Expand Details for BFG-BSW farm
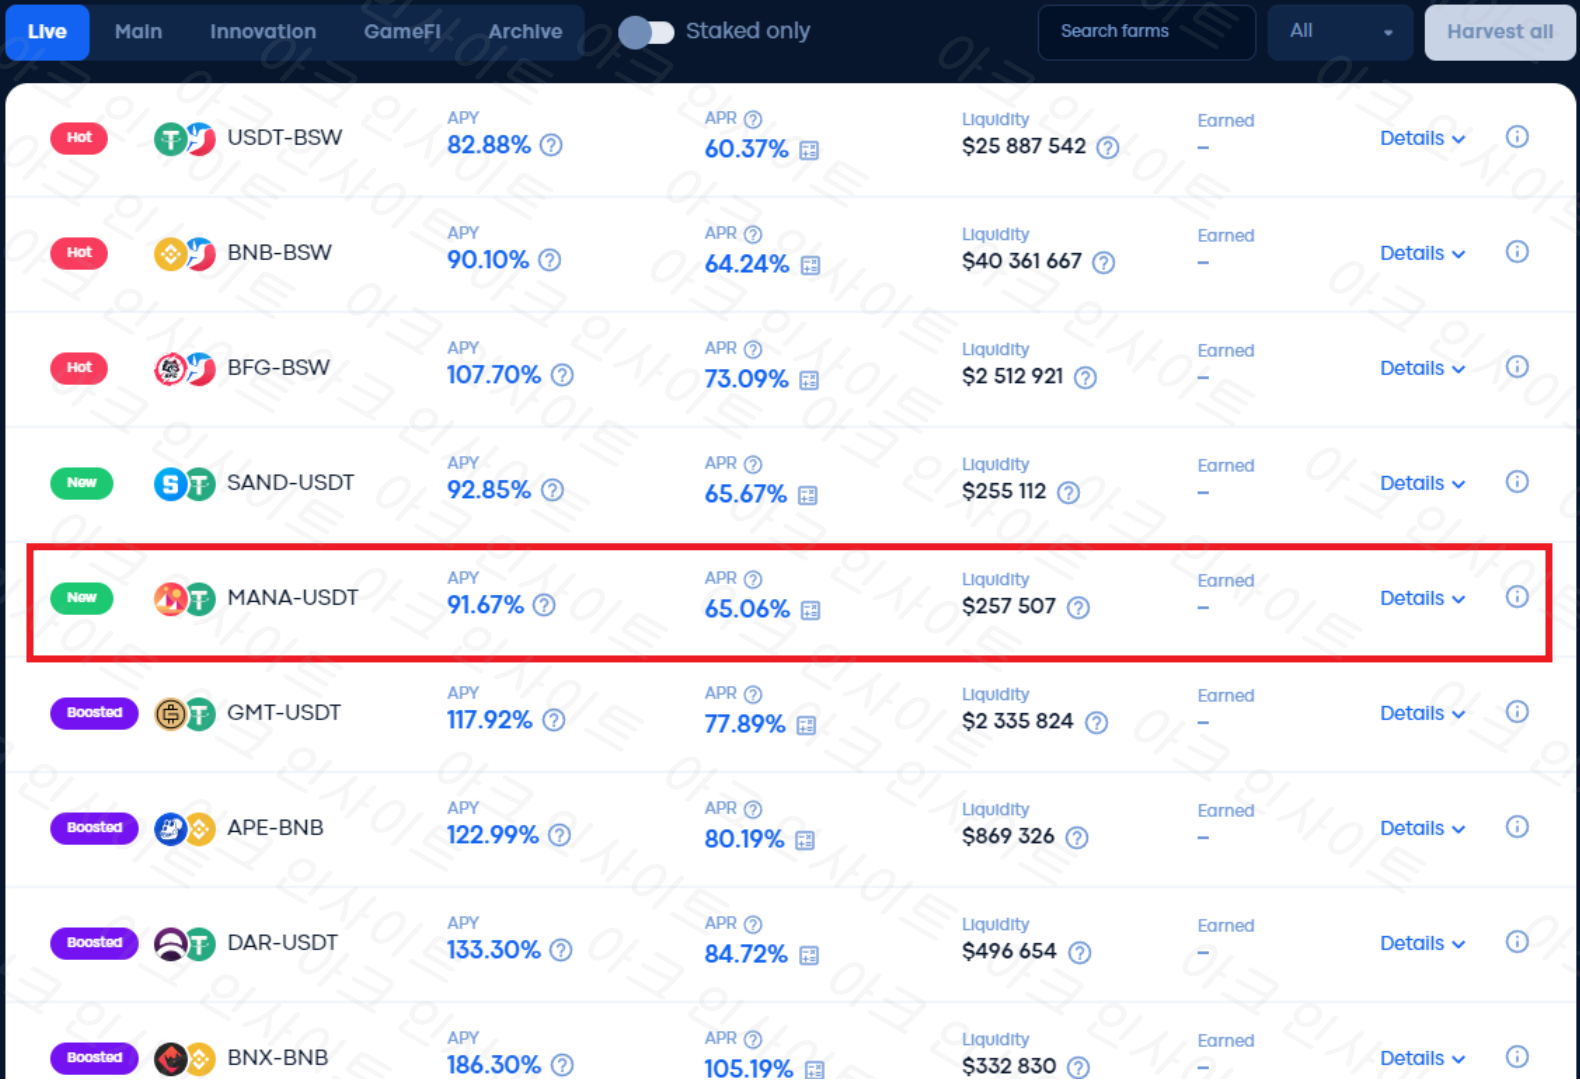 coord(1422,368)
